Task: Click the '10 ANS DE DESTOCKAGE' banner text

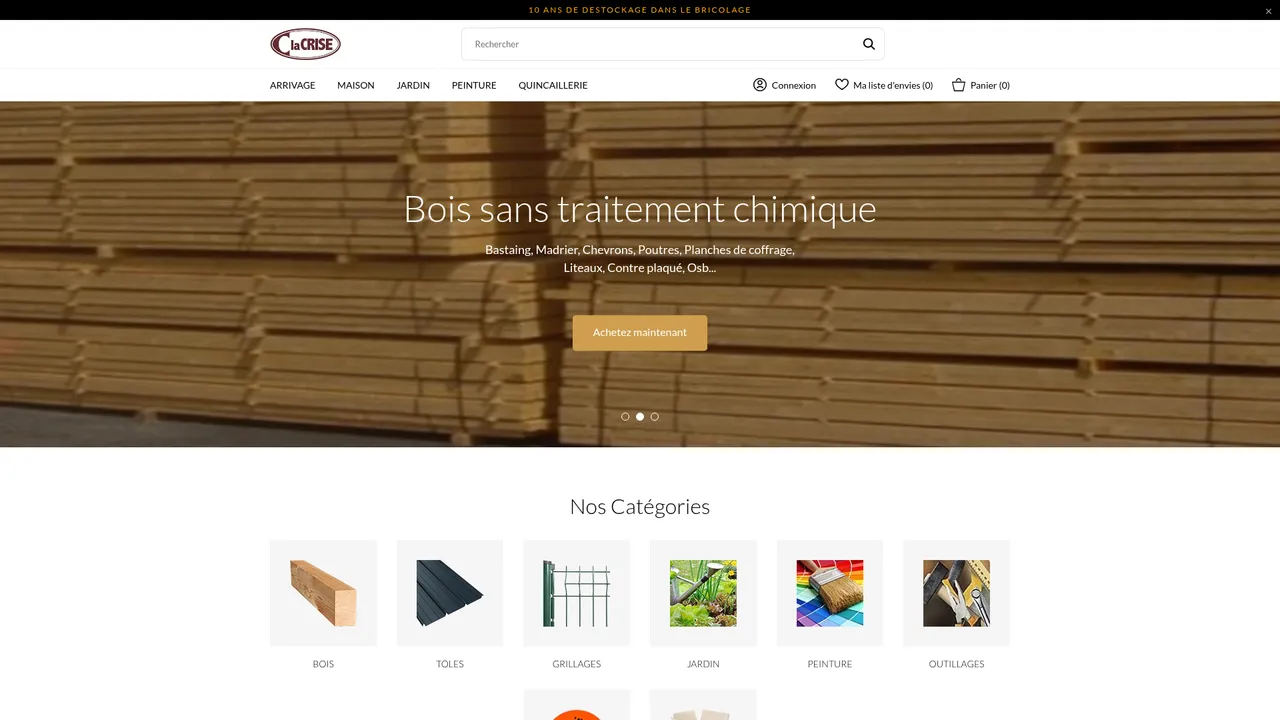Action: click(640, 10)
